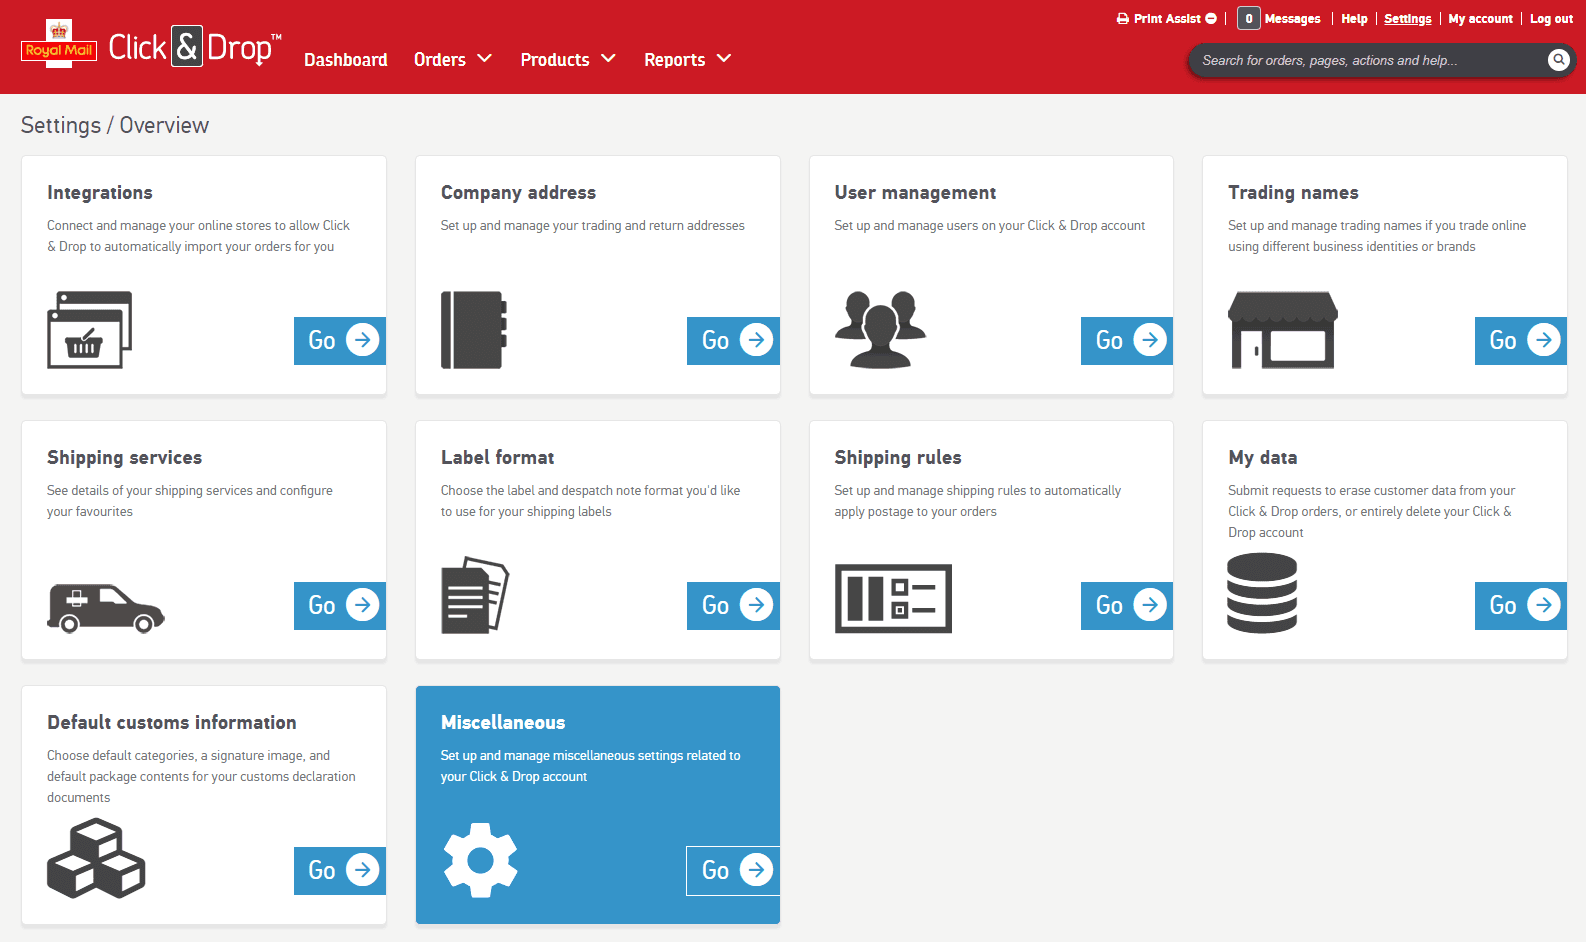Click the Shipping rules card title
Image resolution: width=1586 pixels, height=942 pixels.
pyautogui.click(x=898, y=458)
